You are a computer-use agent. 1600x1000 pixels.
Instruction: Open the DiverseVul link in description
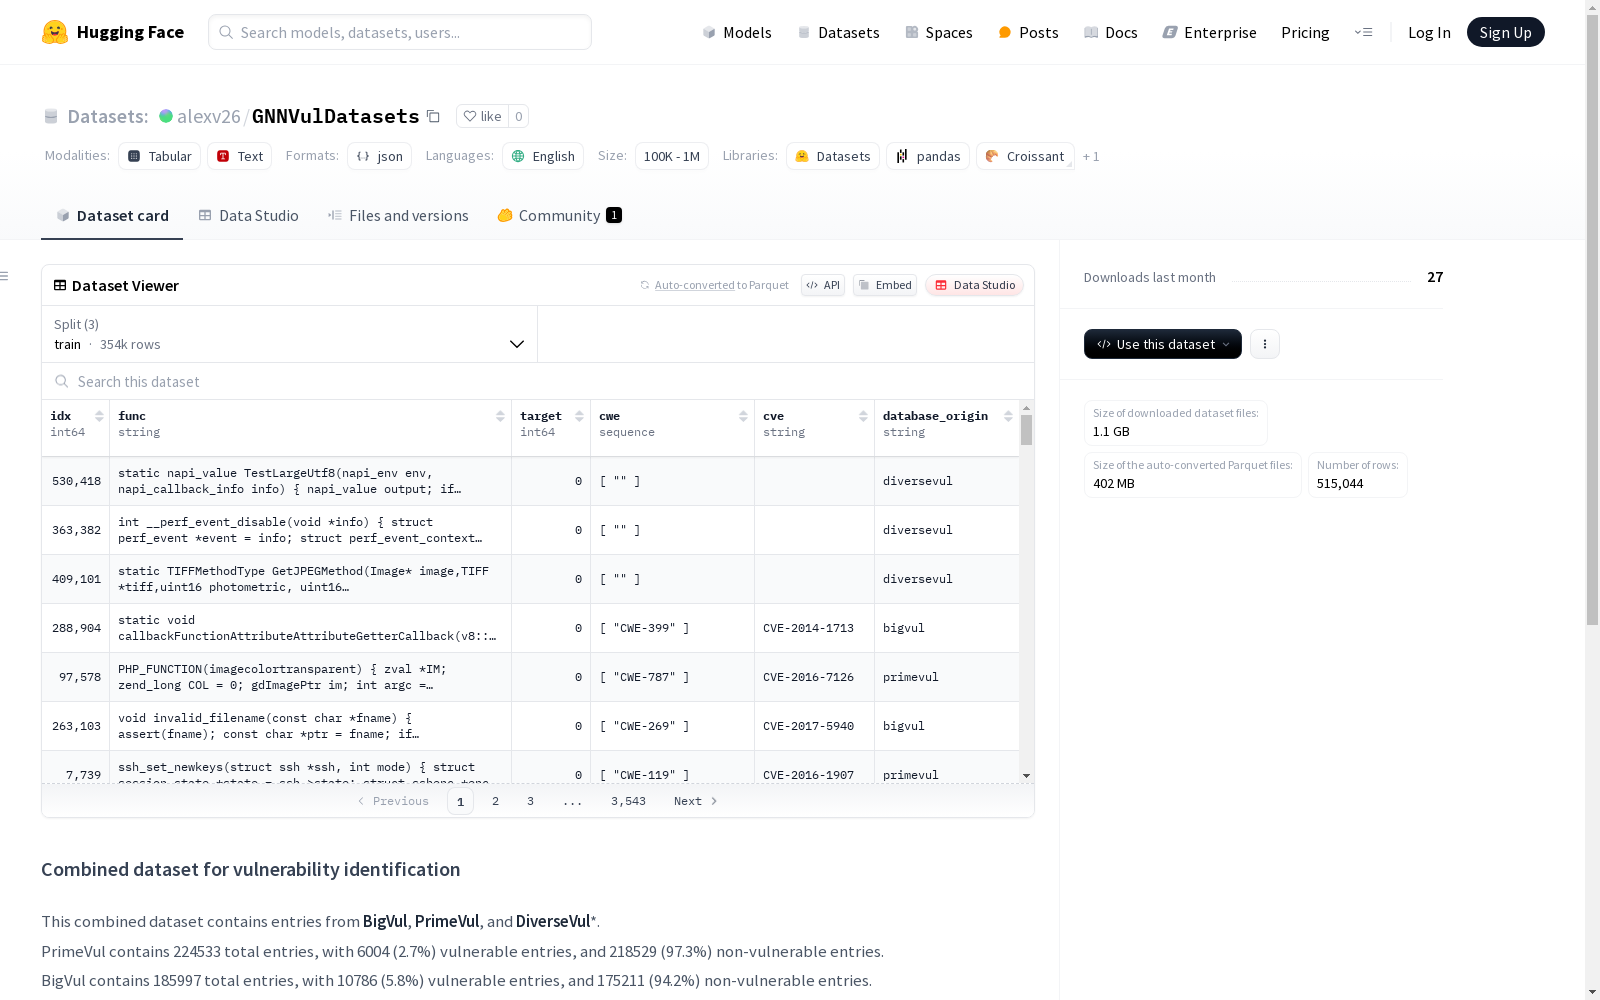tap(553, 921)
